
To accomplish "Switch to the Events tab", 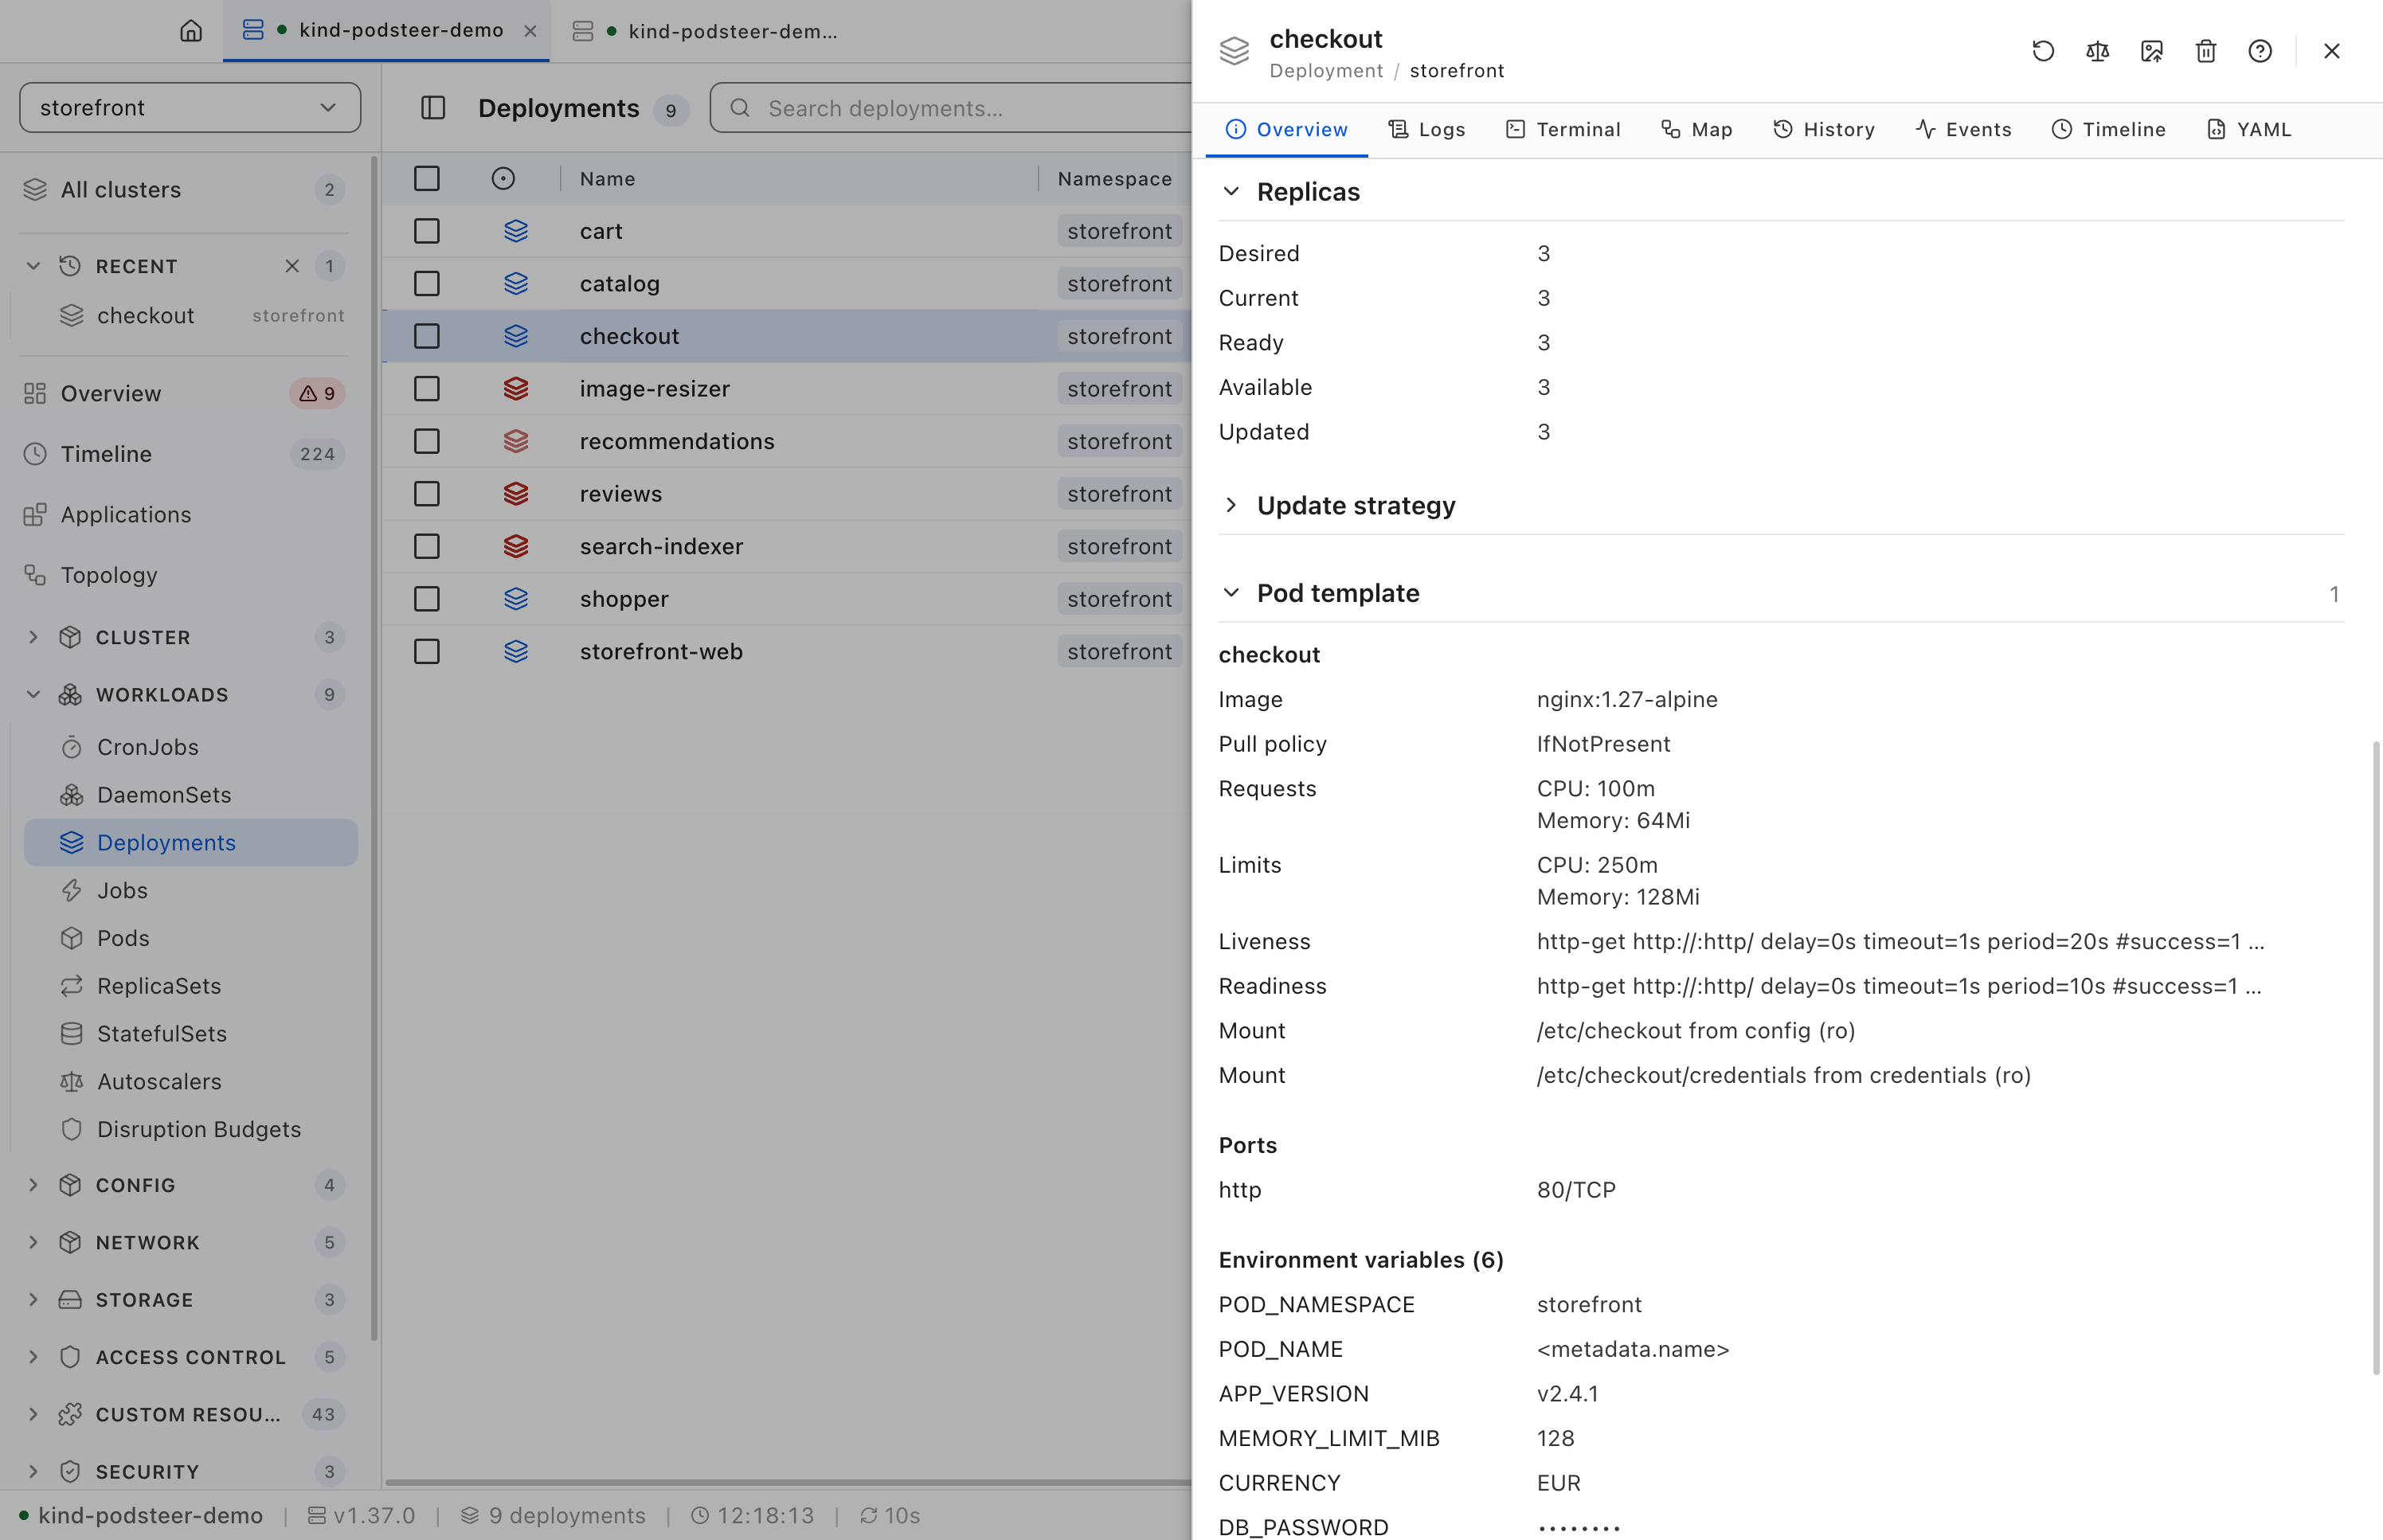I will (1963, 129).
